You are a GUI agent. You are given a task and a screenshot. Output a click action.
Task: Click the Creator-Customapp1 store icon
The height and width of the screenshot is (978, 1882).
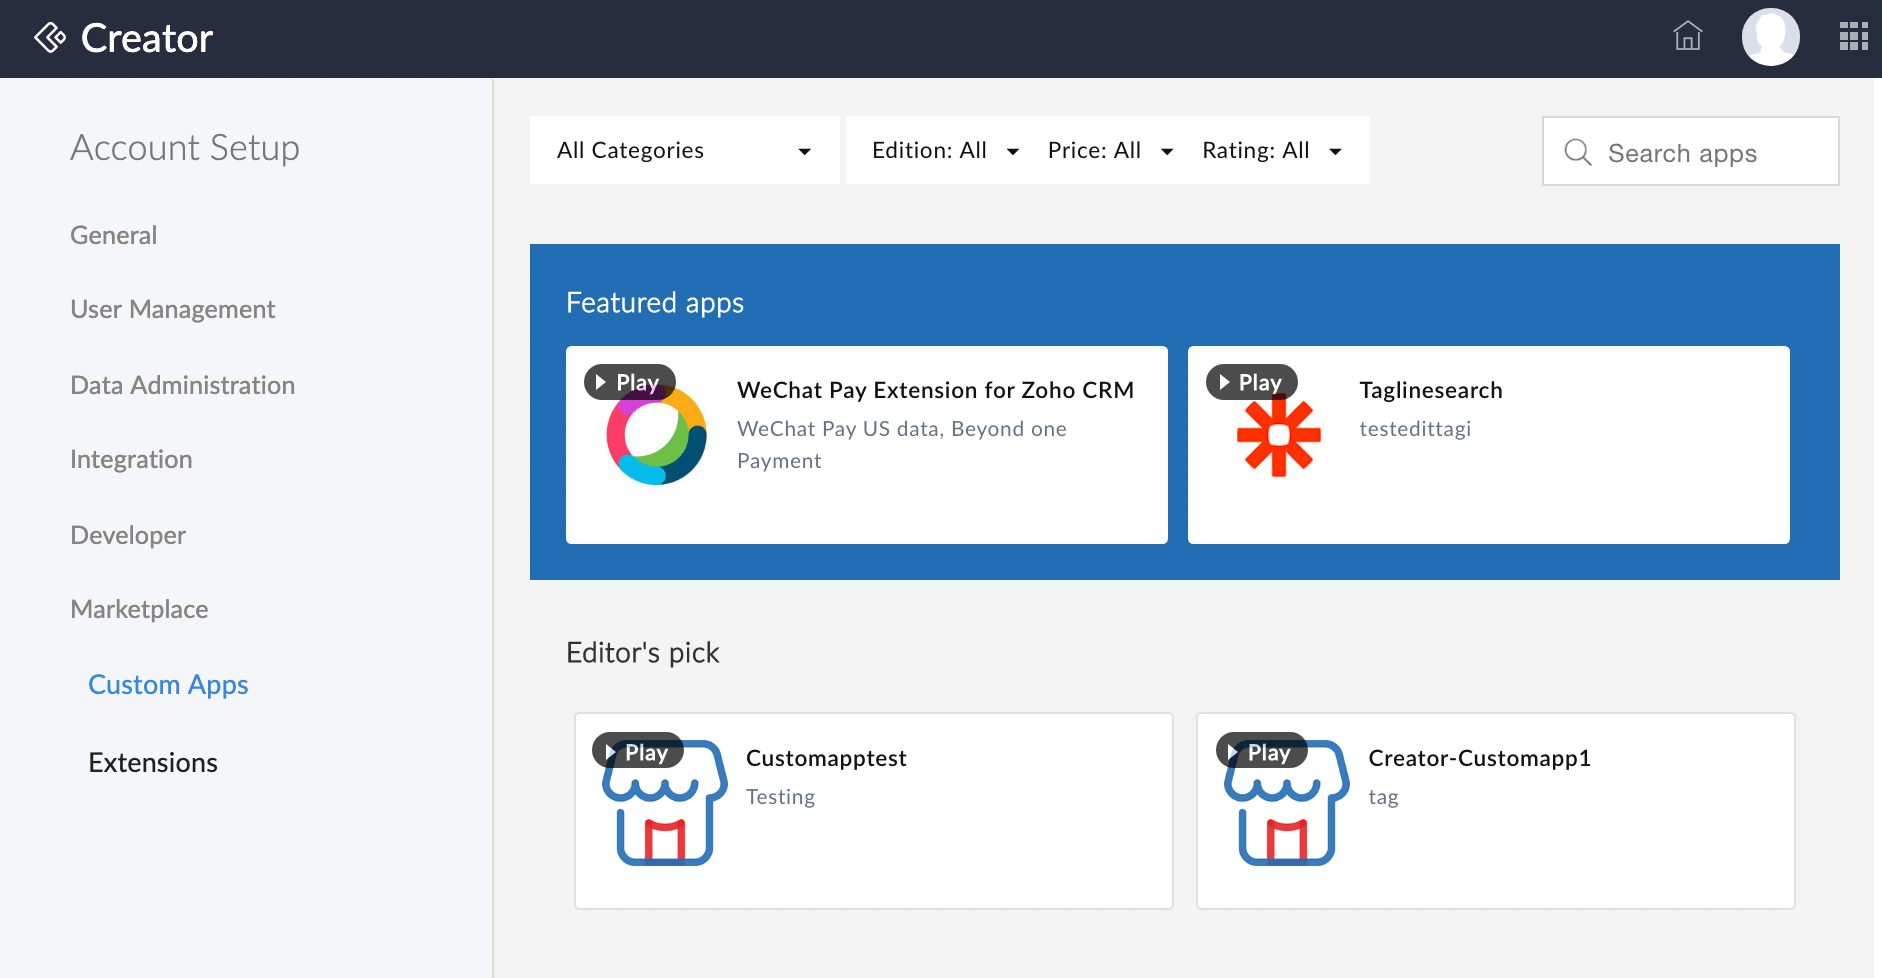(x=1287, y=803)
